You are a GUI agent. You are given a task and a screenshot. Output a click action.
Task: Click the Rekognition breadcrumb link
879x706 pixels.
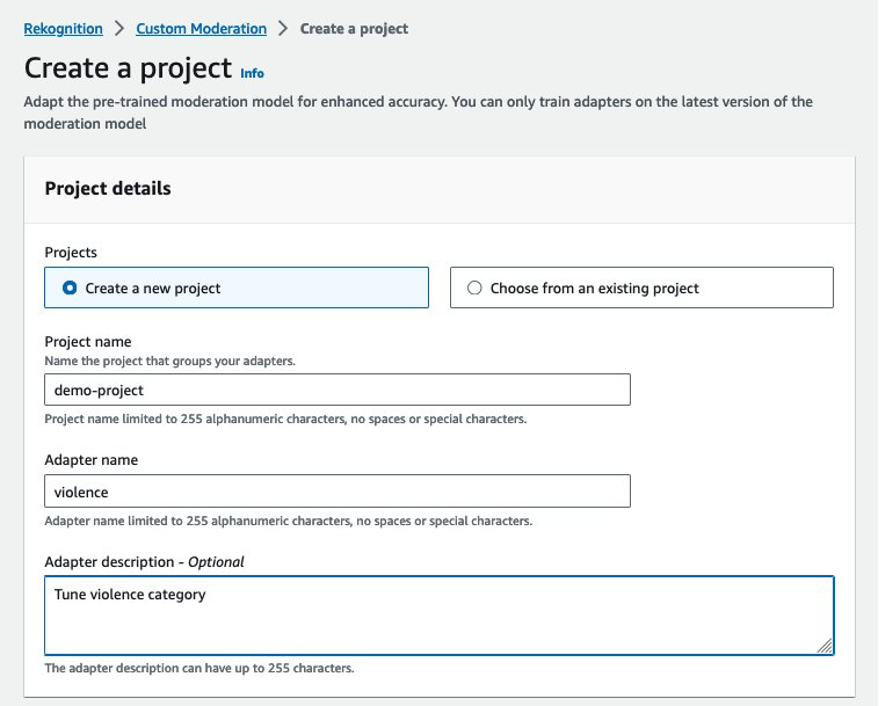[63, 29]
